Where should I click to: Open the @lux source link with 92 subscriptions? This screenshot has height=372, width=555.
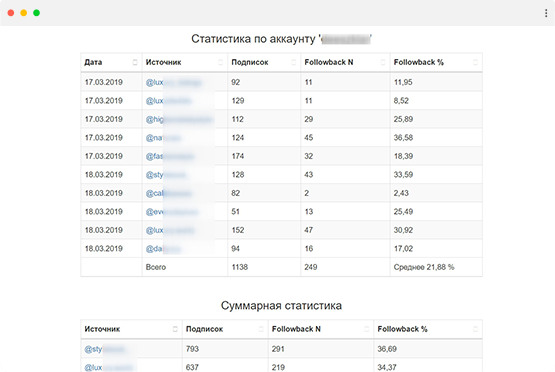174,82
